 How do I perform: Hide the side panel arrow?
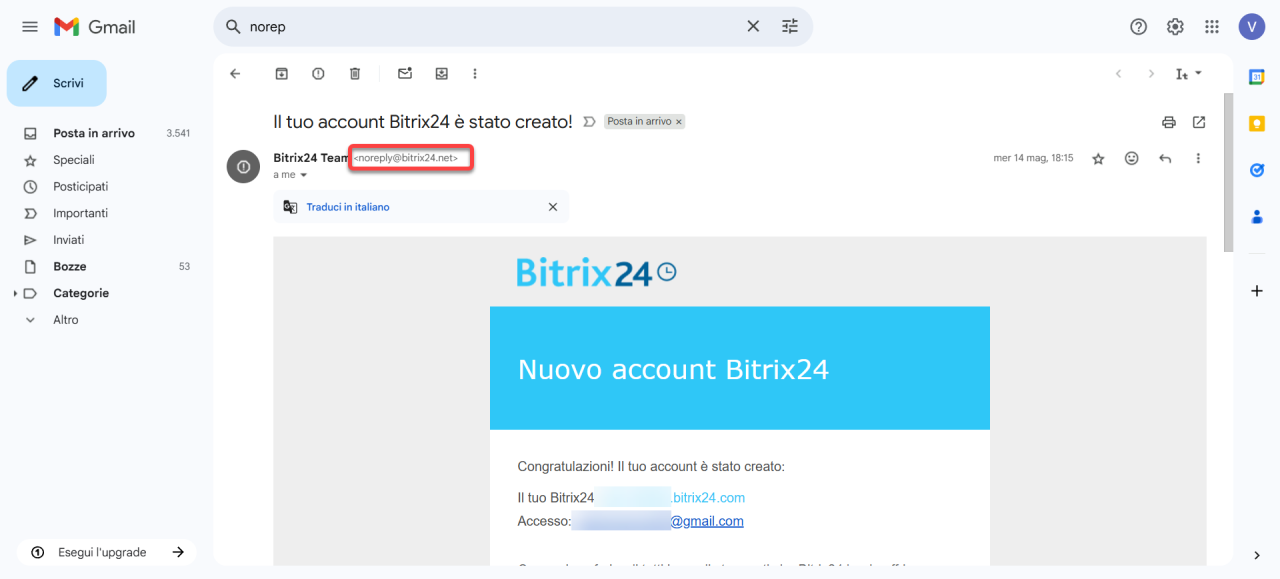1257,555
